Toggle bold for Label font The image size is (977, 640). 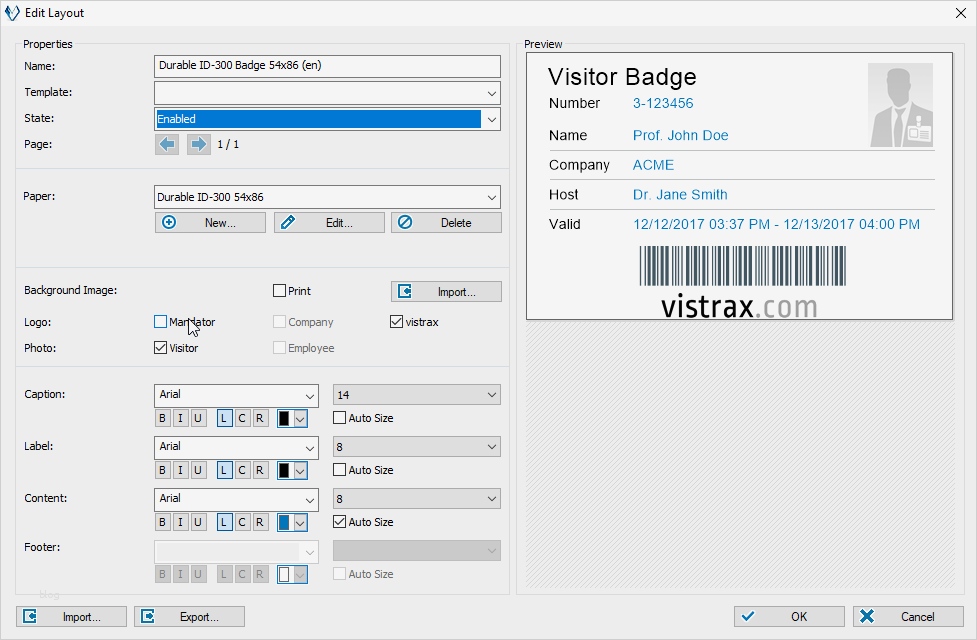point(162,470)
